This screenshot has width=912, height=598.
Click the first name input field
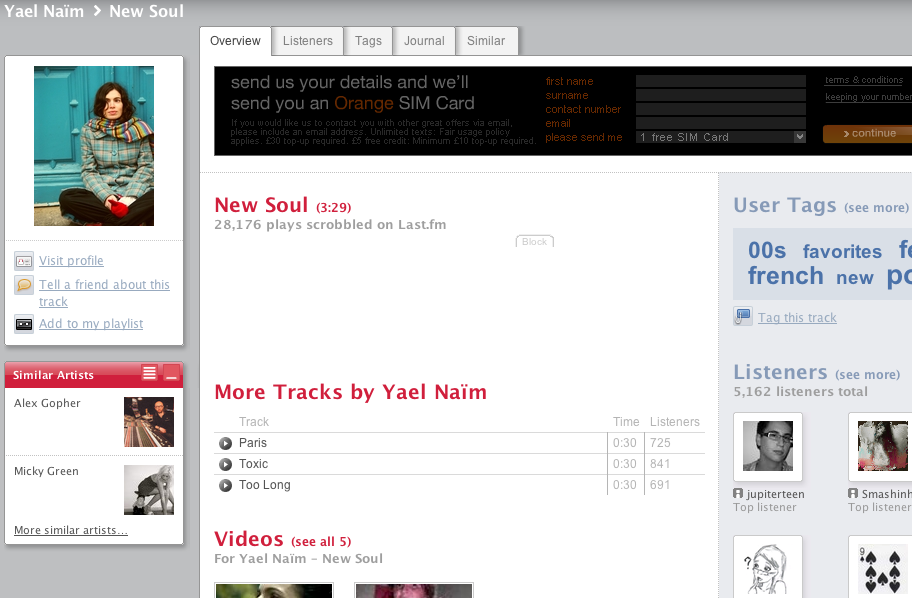(721, 81)
